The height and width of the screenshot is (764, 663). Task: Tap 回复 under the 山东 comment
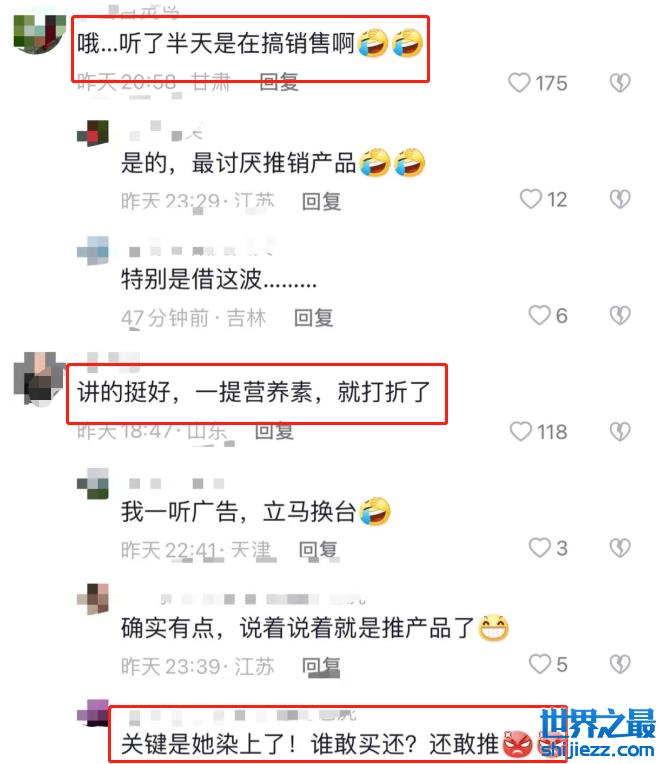point(274,431)
